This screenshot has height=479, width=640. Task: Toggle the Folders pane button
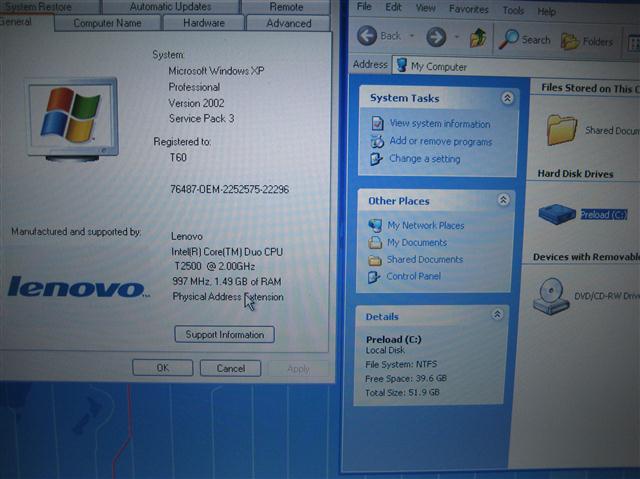[587, 41]
